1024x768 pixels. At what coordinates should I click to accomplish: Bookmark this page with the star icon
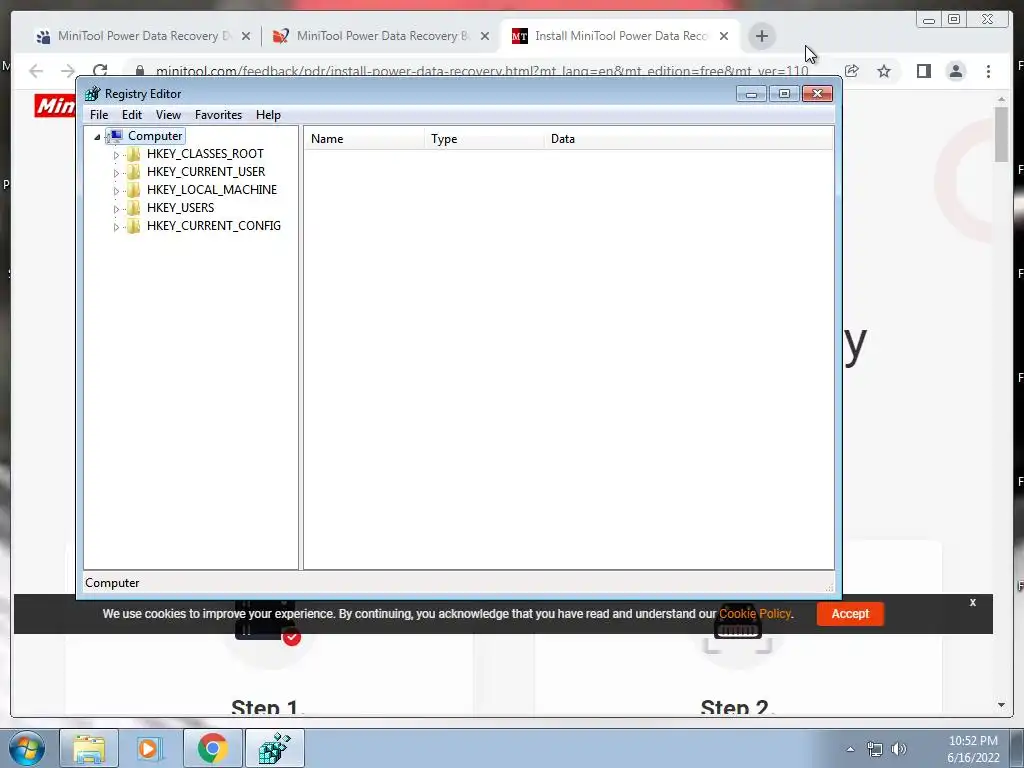point(884,71)
